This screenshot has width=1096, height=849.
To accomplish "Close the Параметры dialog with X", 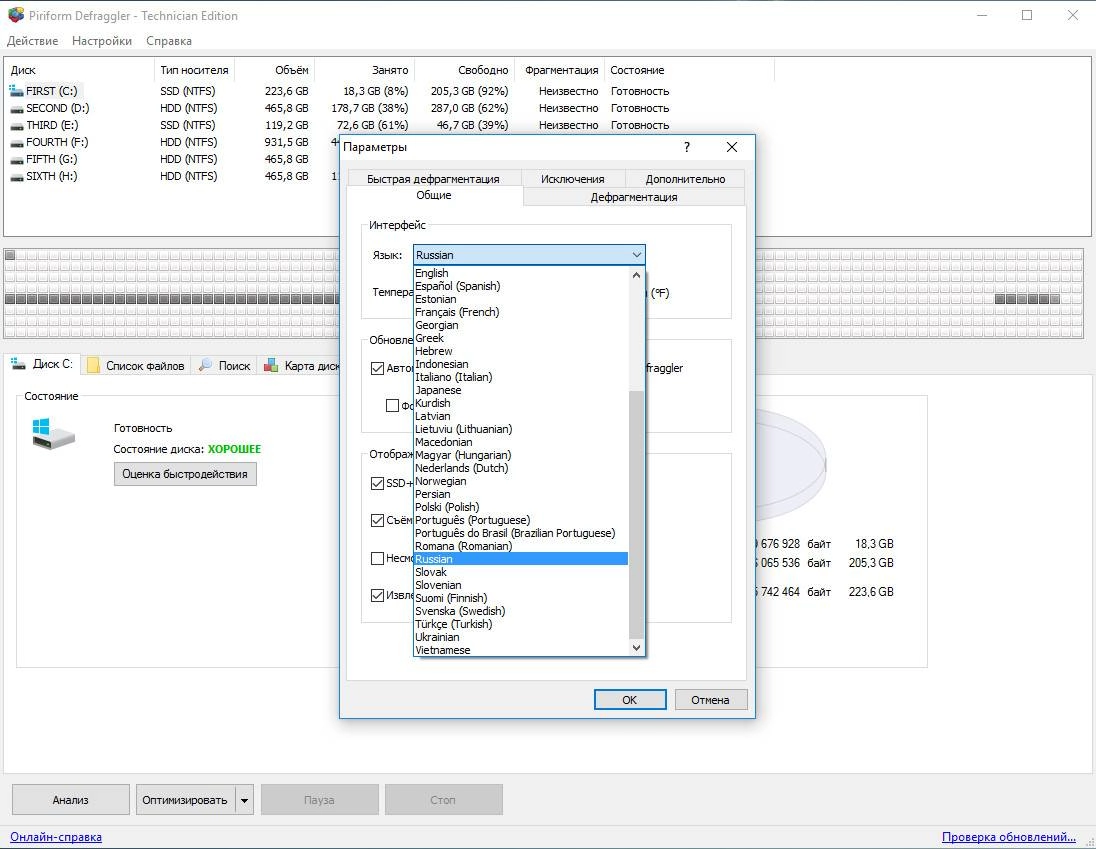I will 731,147.
